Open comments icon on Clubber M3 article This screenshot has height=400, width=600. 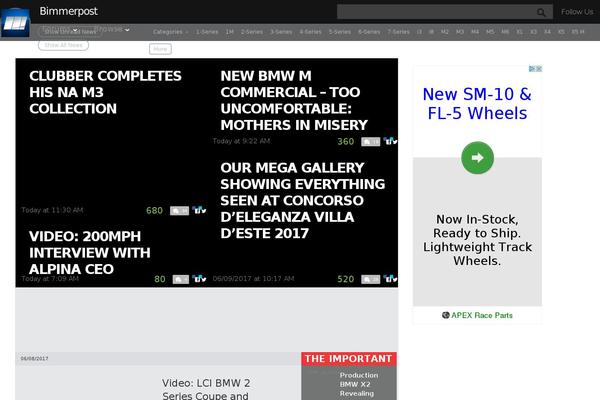click(179, 211)
